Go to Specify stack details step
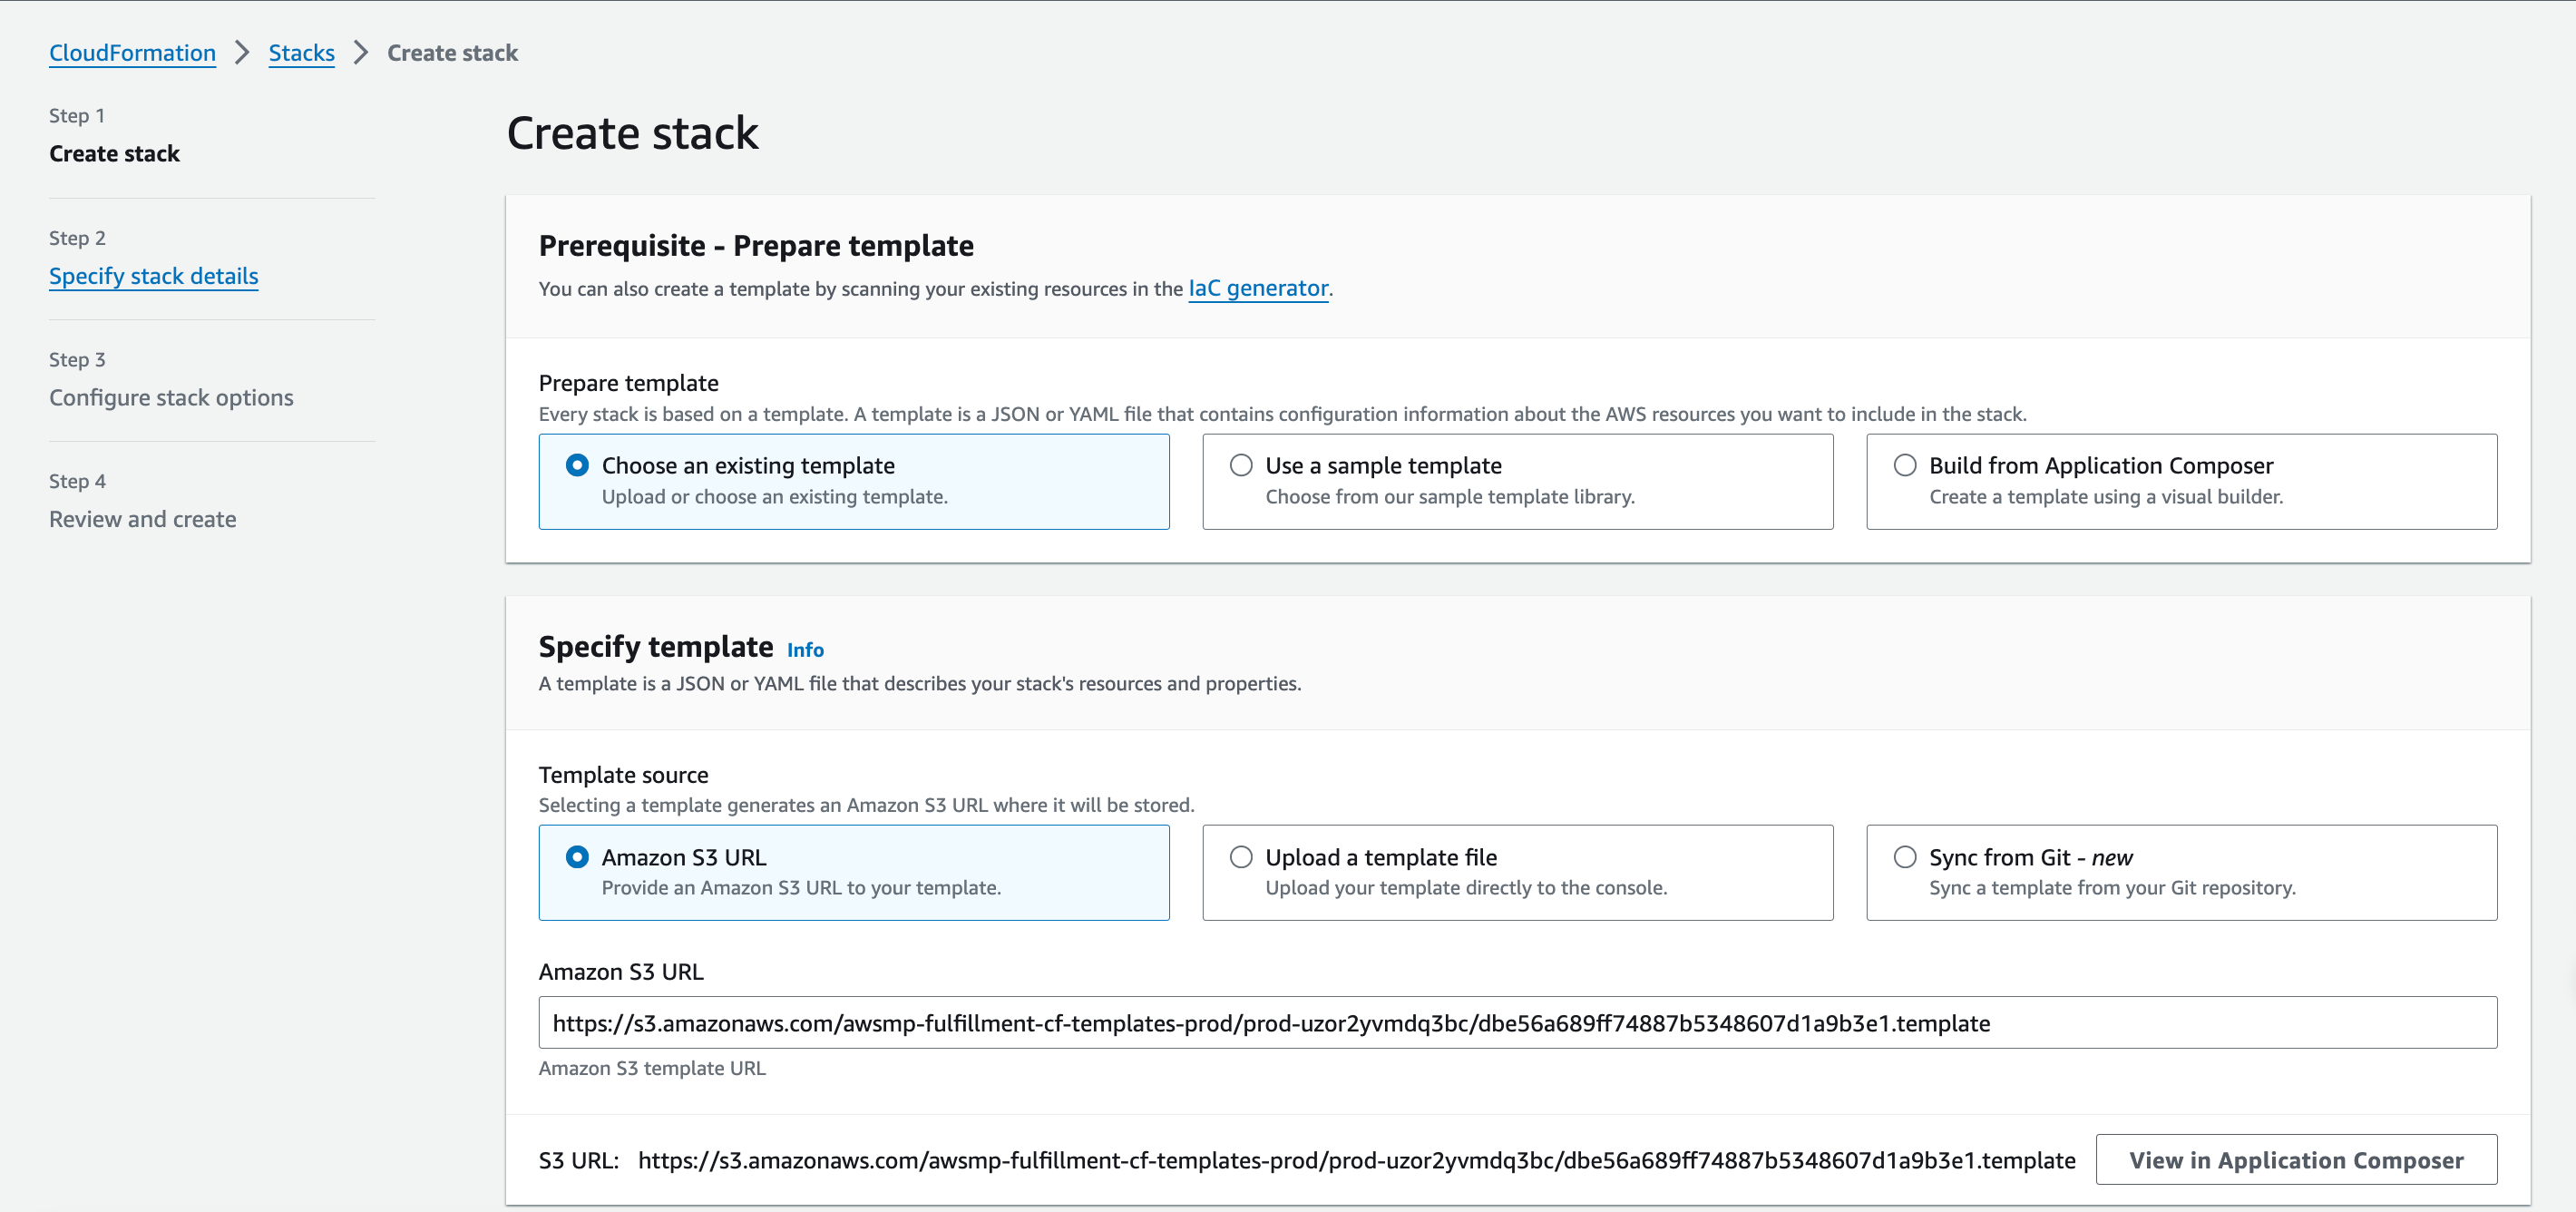This screenshot has height=1212, width=2576. click(x=153, y=276)
